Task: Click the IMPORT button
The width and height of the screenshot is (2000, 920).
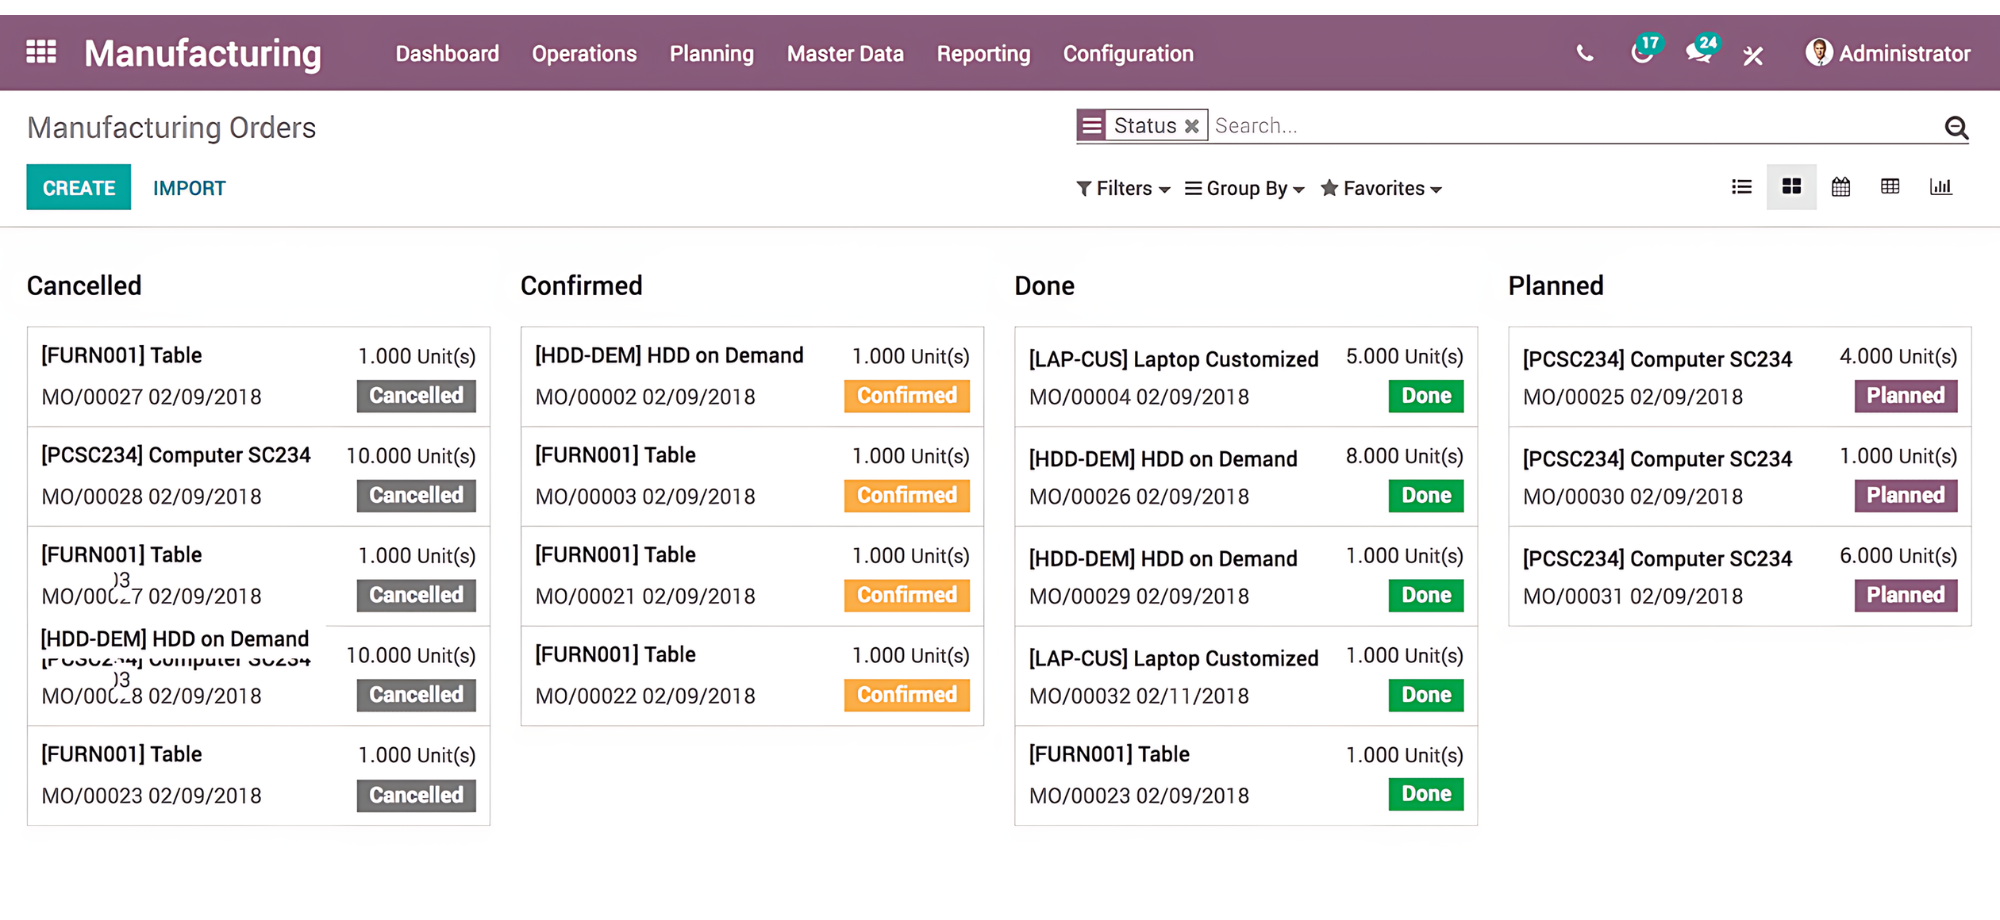Action: tap(189, 188)
